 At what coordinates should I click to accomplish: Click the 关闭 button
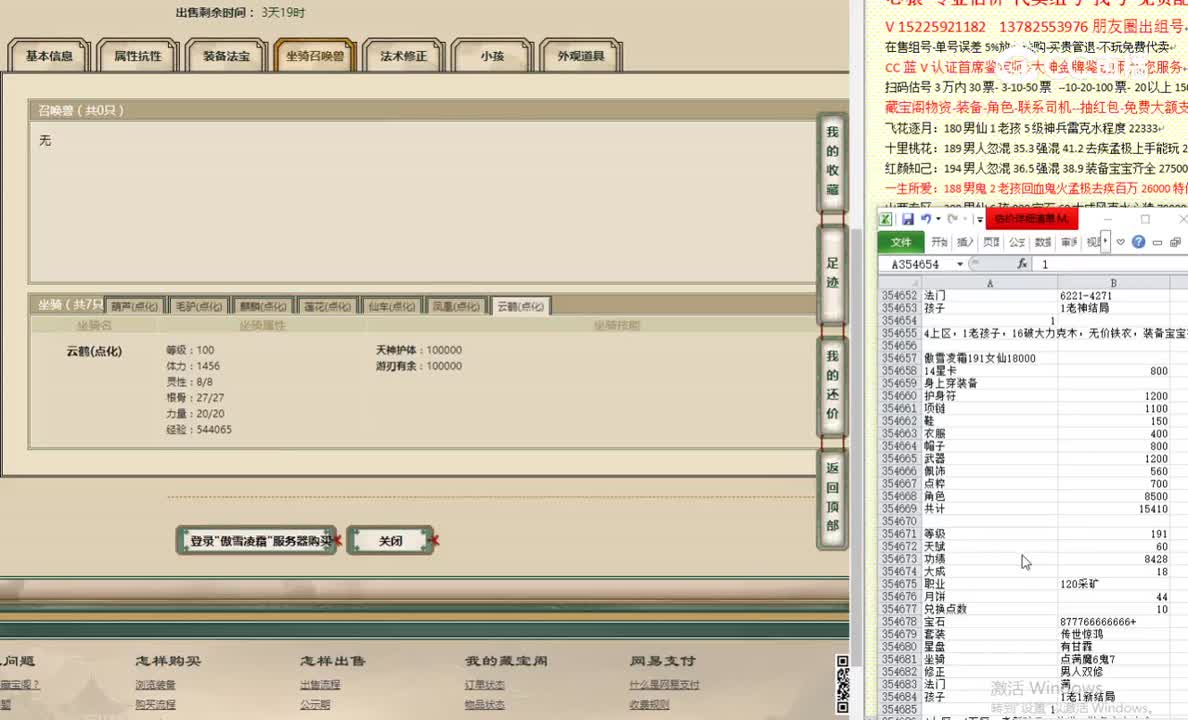coord(390,540)
